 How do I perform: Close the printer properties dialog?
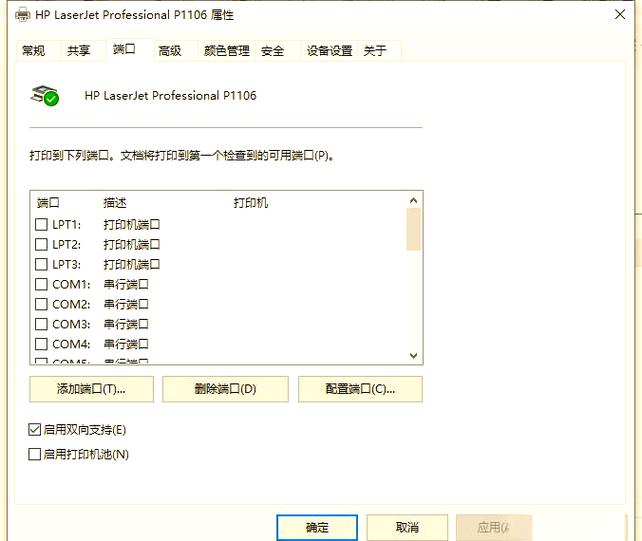pos(620,15)
